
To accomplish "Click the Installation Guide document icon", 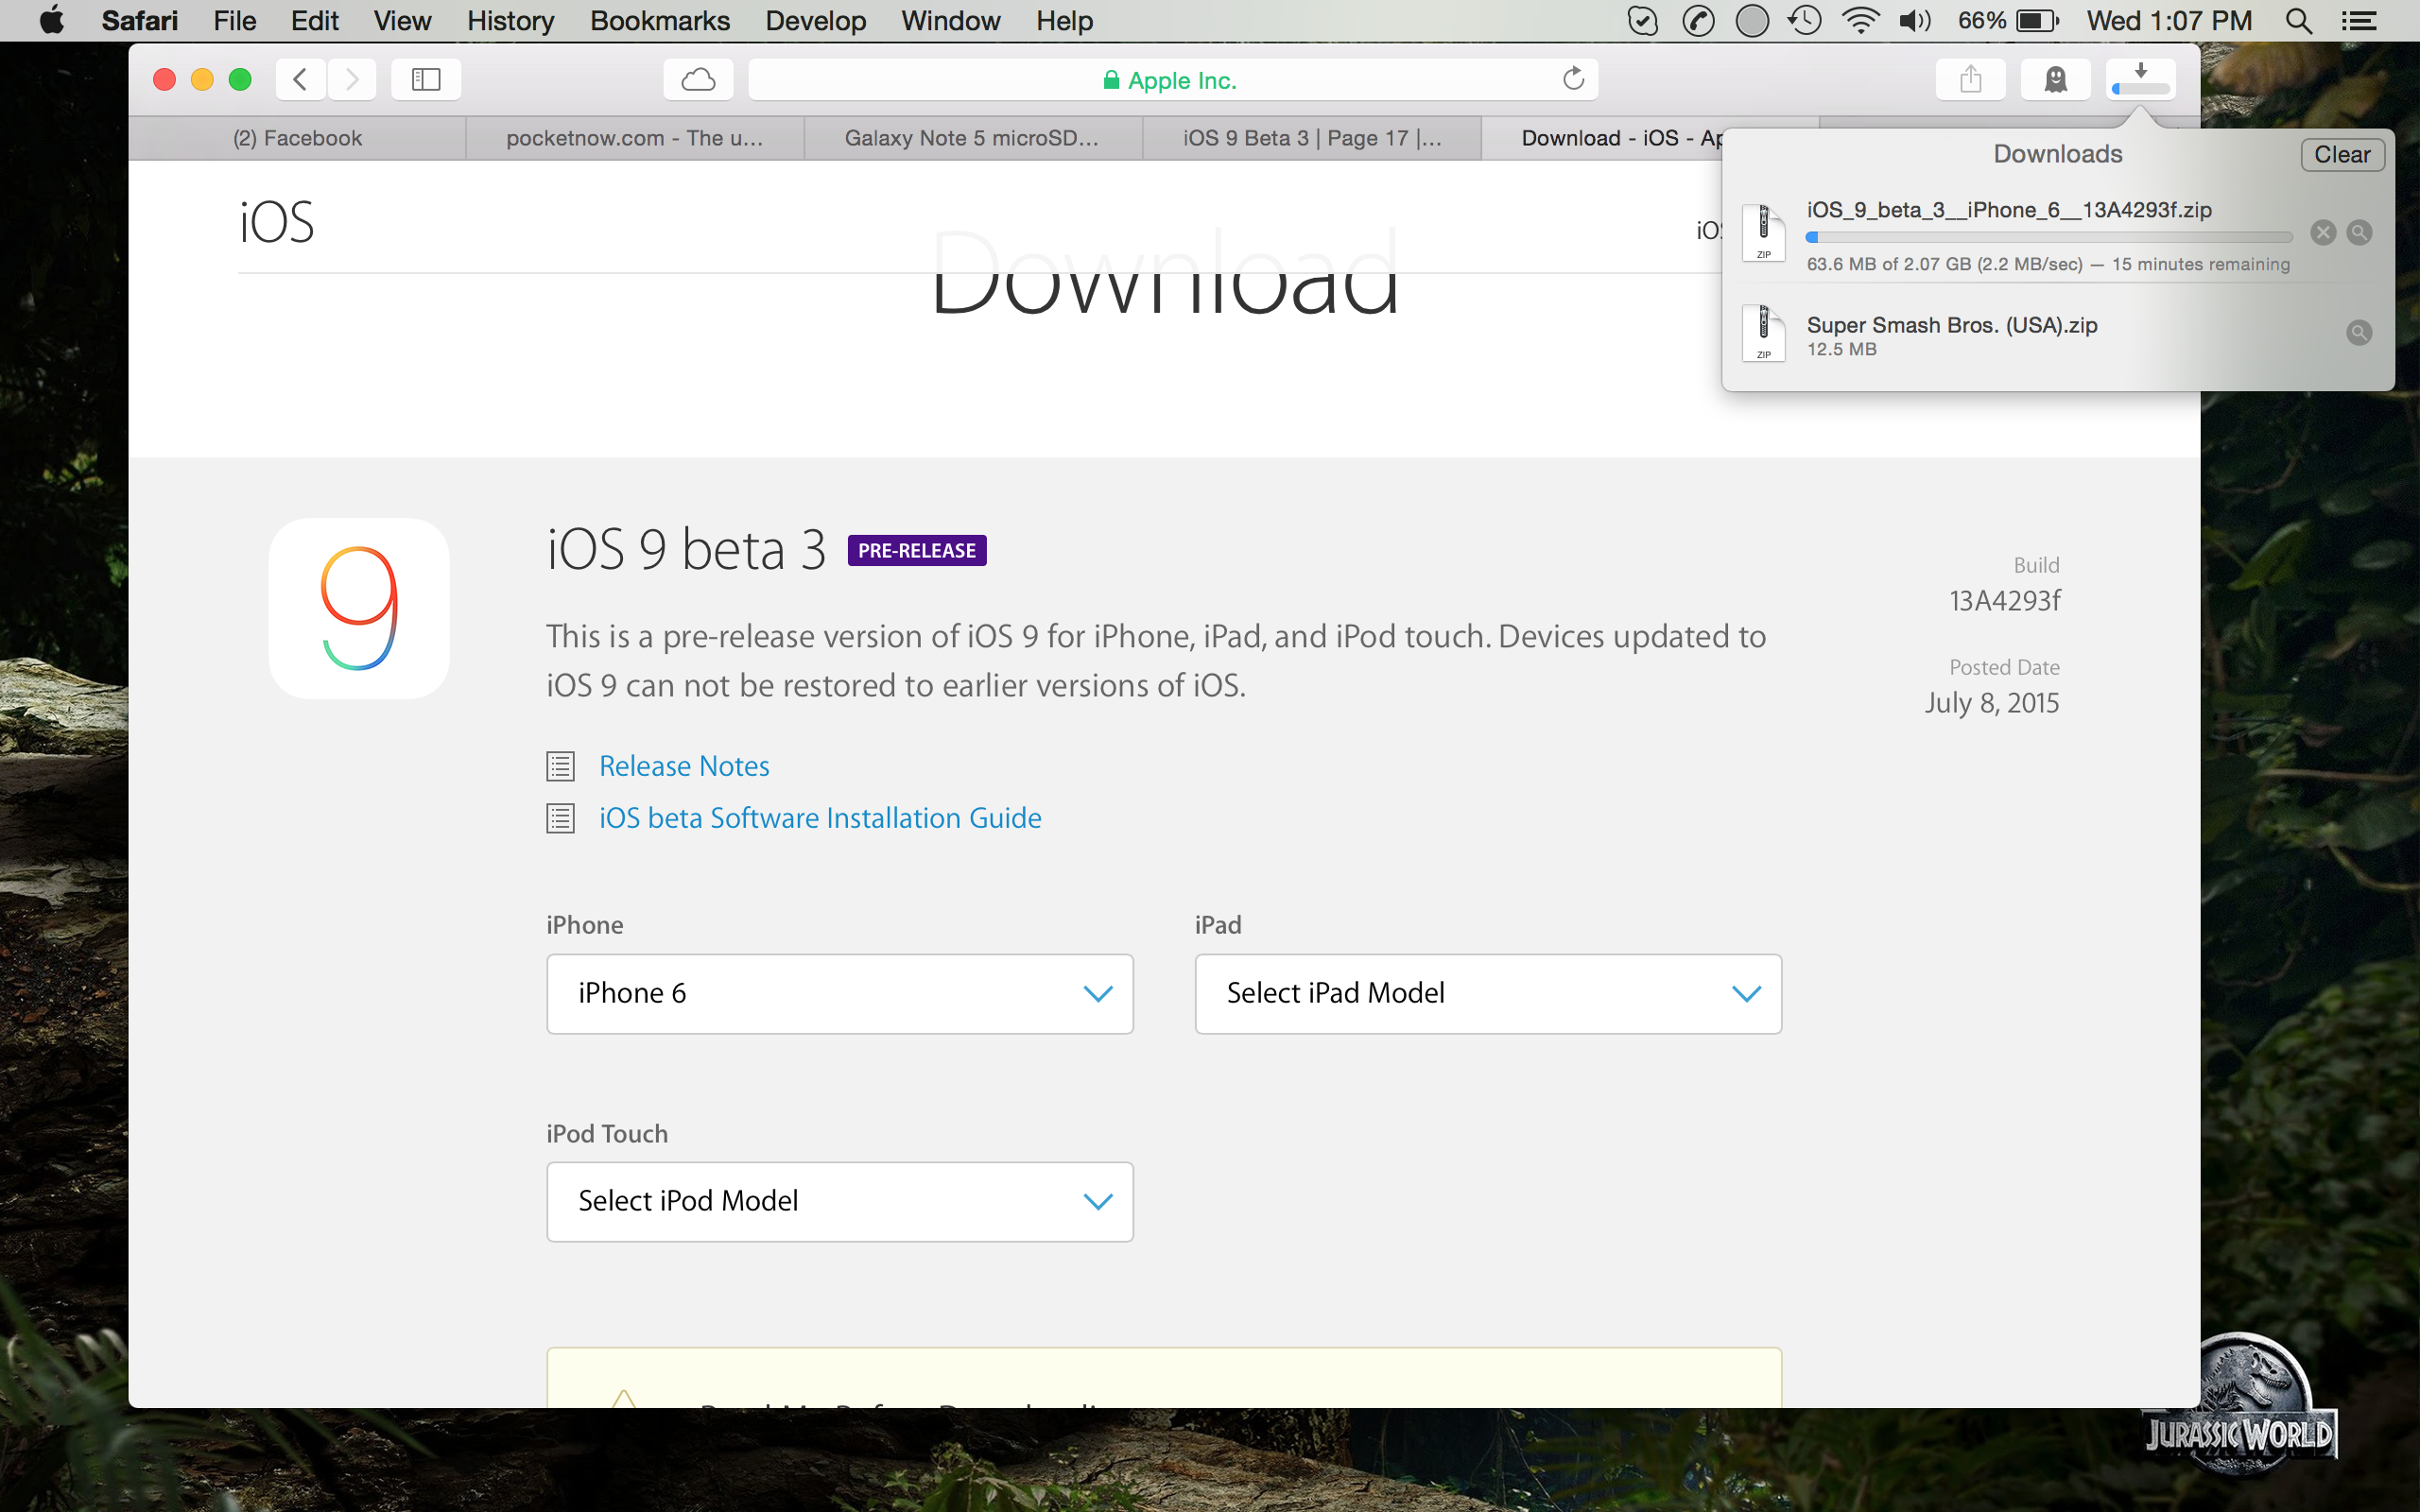I will pyautogui.click(x=561, y=818).
